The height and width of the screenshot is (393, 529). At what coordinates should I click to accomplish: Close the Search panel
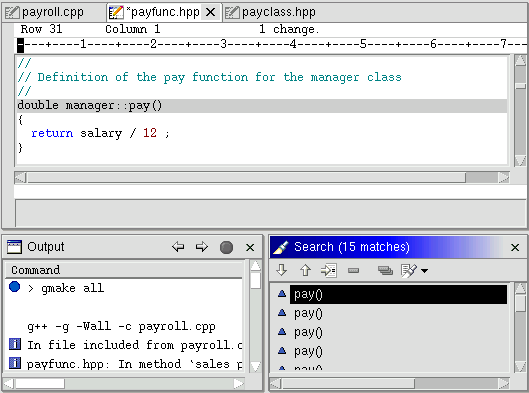tap(515, 248)
